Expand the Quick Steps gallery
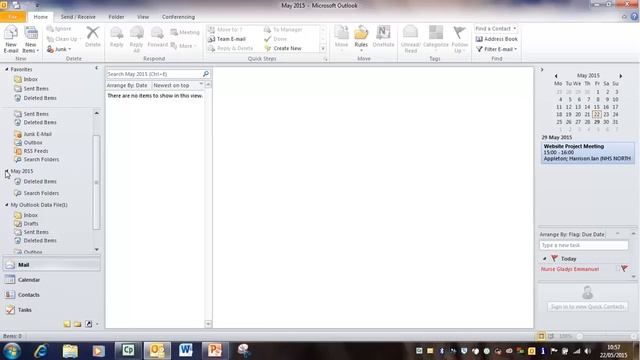Image resolution: width=640 pixels, height=360 pixels. [323, 49]
